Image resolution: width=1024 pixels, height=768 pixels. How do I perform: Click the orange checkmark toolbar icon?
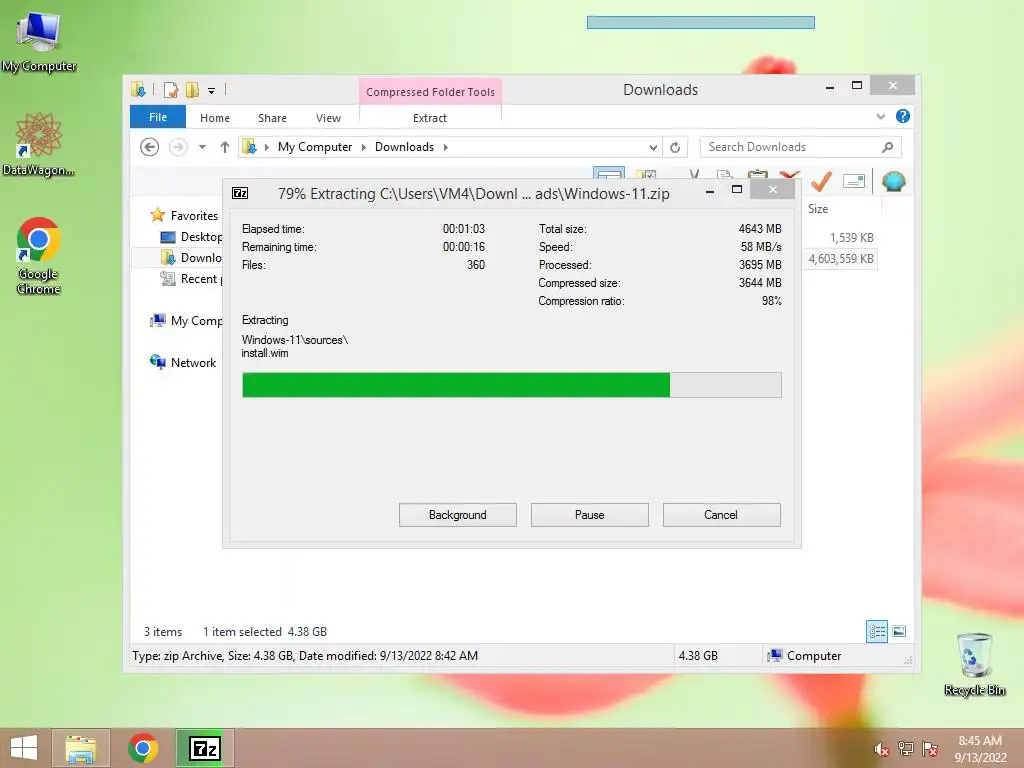821,181
